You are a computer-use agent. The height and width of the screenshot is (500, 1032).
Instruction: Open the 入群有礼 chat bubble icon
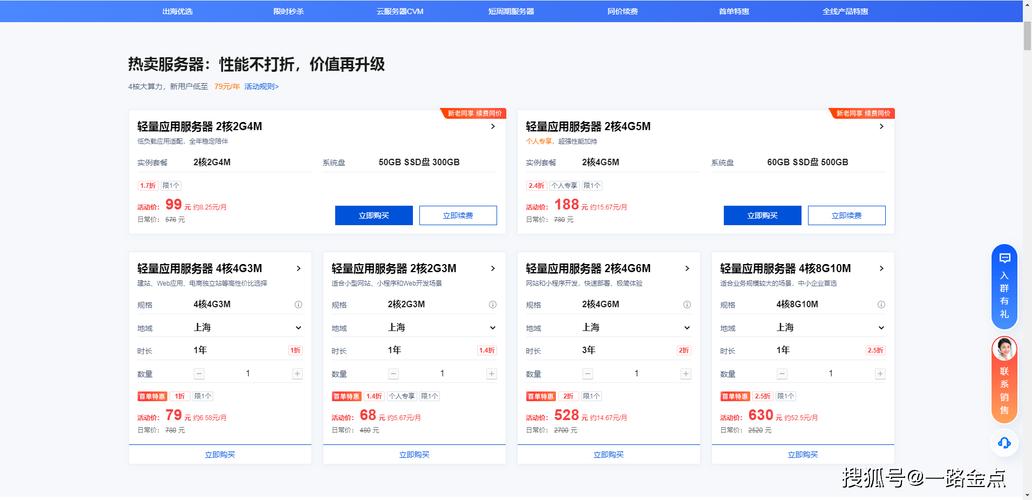click(1004, 259)
